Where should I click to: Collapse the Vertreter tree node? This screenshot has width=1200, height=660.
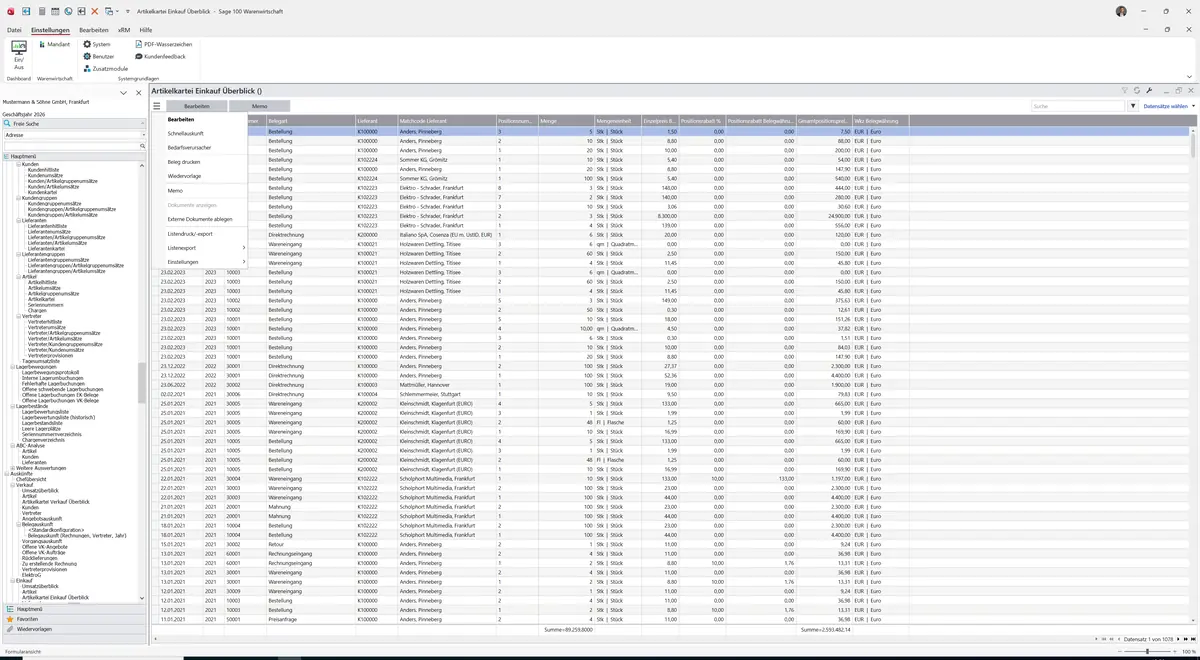18,316
